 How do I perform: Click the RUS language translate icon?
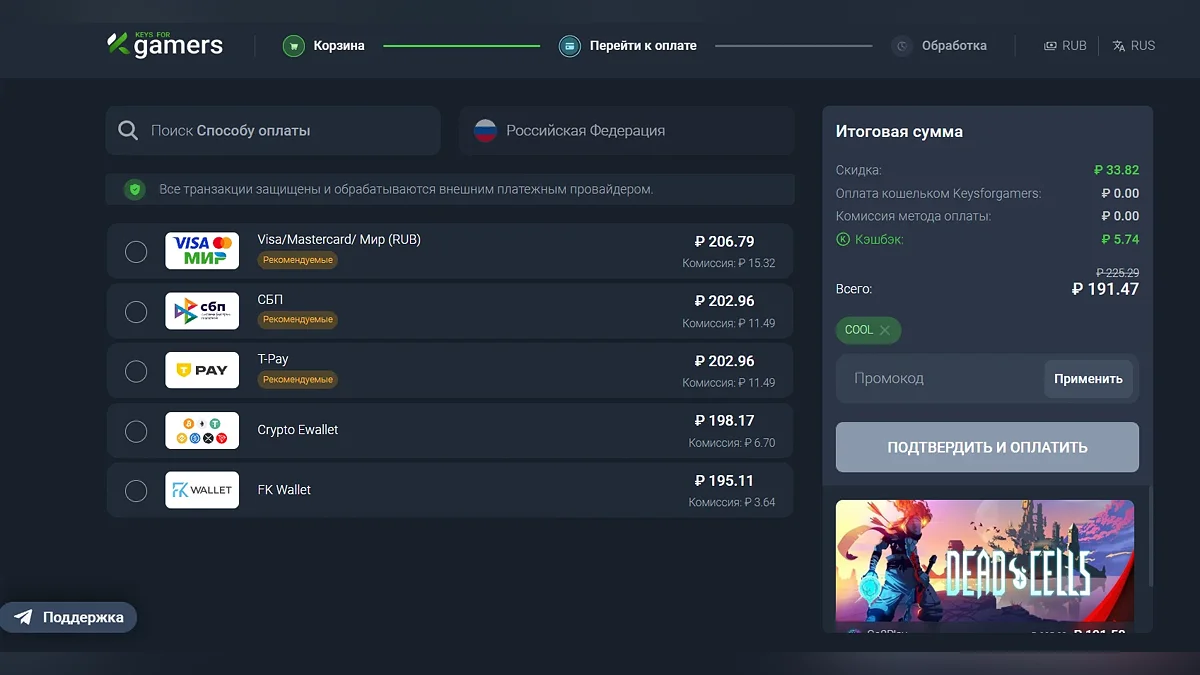tap(1119, 46)
